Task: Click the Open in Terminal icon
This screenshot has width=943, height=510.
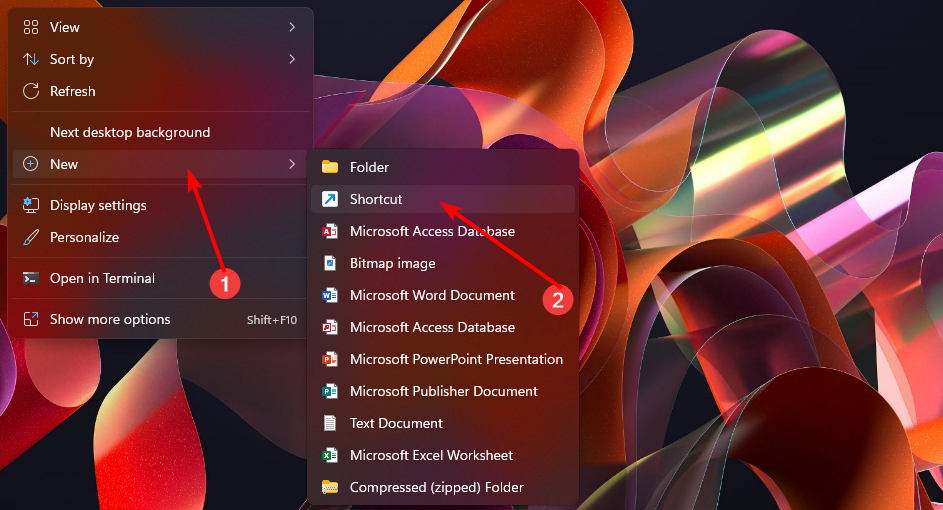Action: [x=31, y=278]
